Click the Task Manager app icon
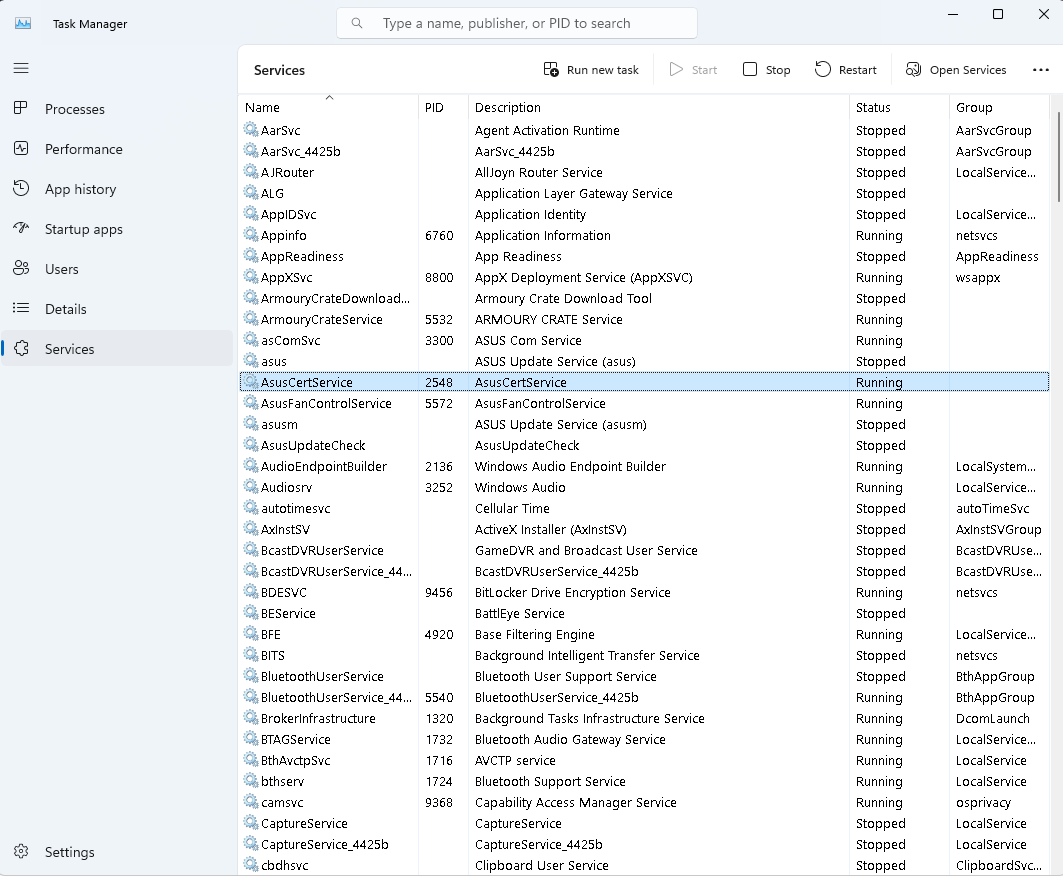The width and height of the screenshot is (1063, 877). [22, 23]
